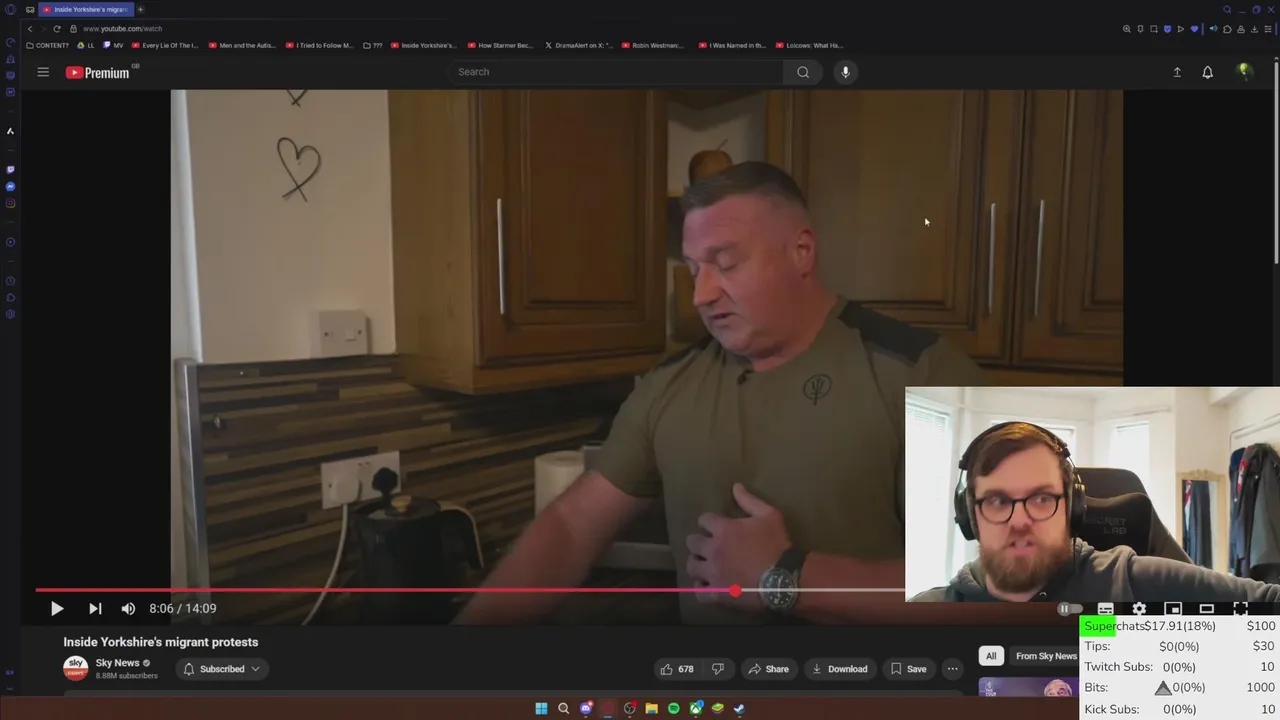Download the video
Viewport: 1280px width, 720px height.
(839, 669)
